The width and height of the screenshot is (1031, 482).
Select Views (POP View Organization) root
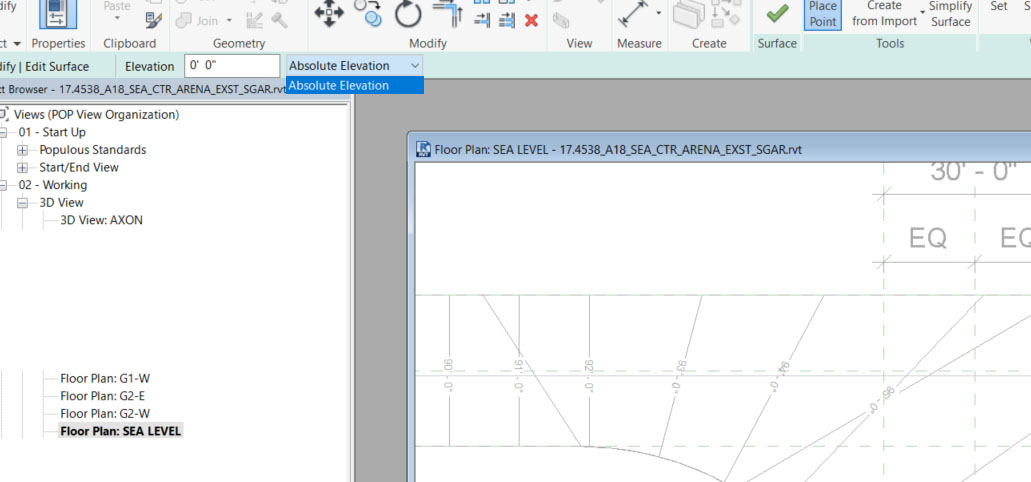[x=96, y=114]
